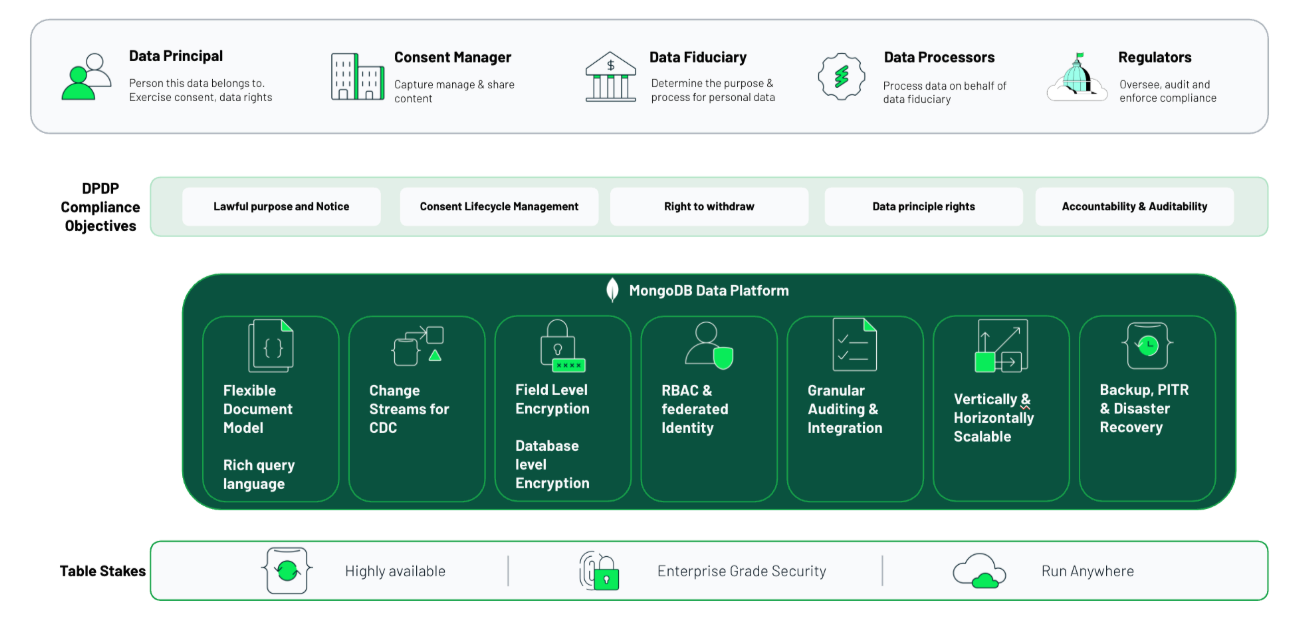
Task: Click the Run Anywhere cloud icon
Action: (979, 572)
